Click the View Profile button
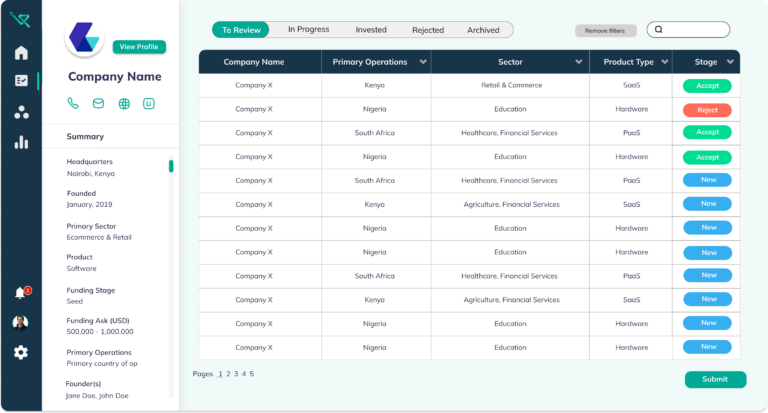The image size is (768, 413). point(140,47)
